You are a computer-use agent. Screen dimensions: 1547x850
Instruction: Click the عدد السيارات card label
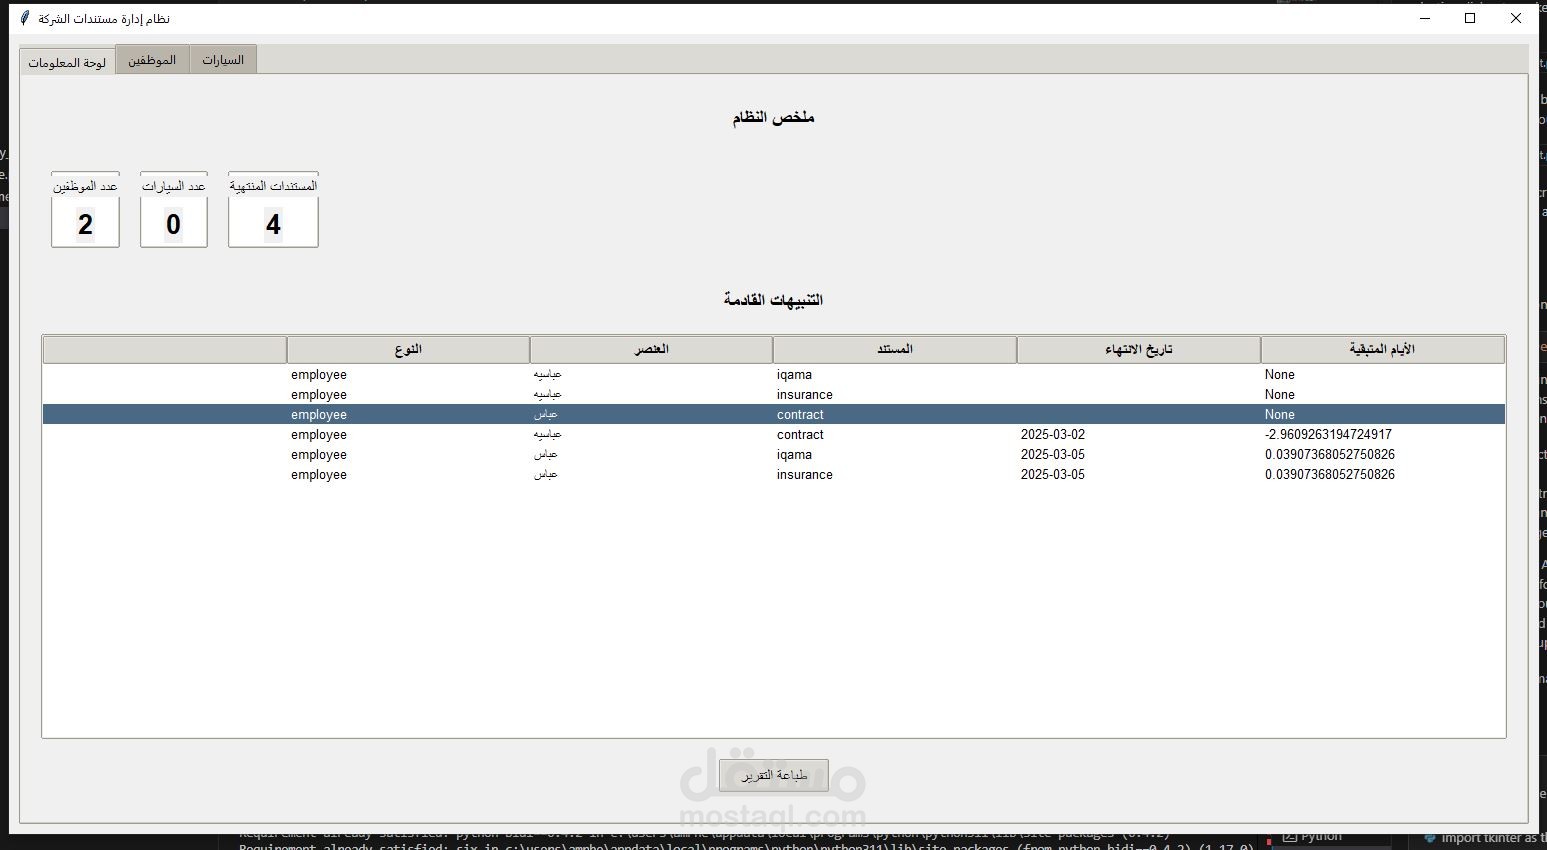click(x=173, y=186)
